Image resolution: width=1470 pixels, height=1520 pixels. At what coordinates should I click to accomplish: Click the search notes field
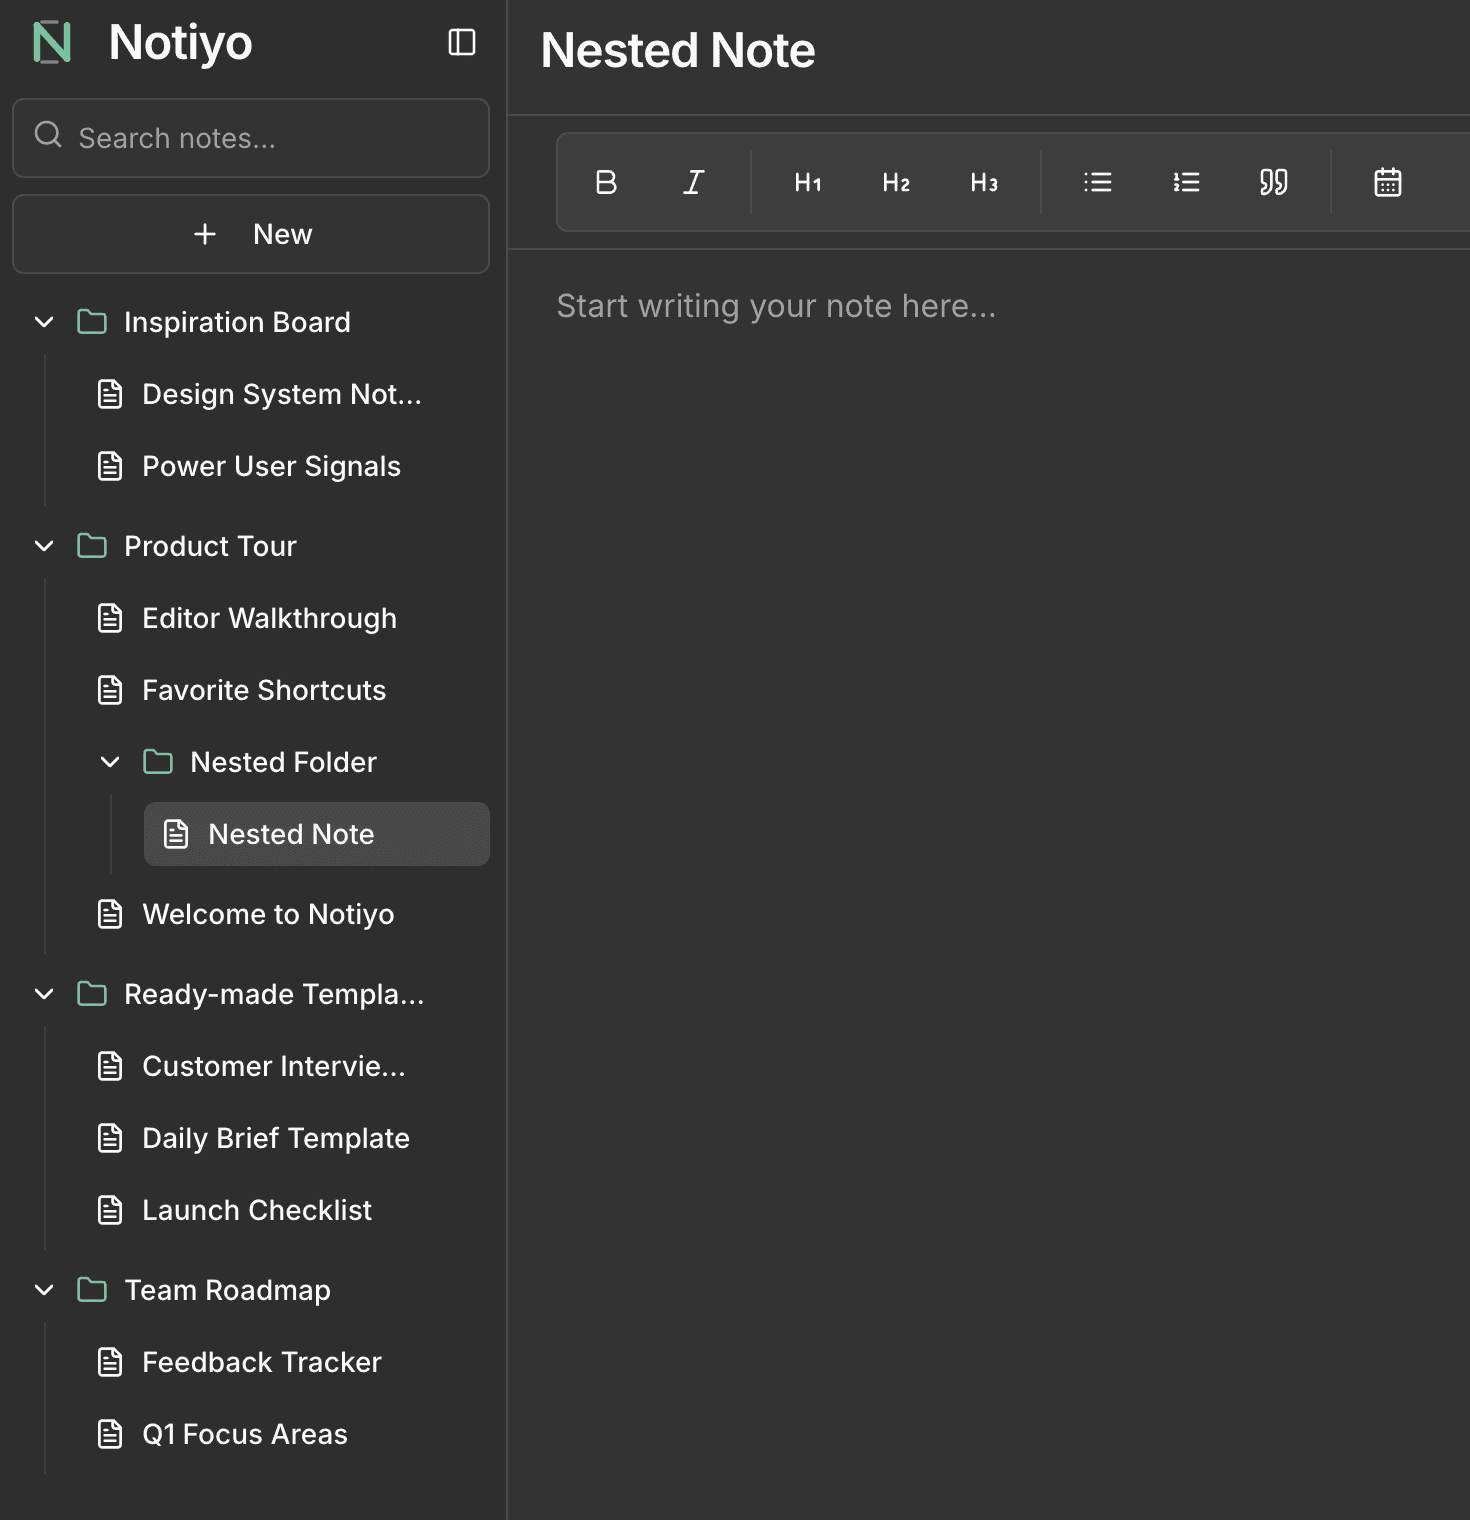point(250,138)
